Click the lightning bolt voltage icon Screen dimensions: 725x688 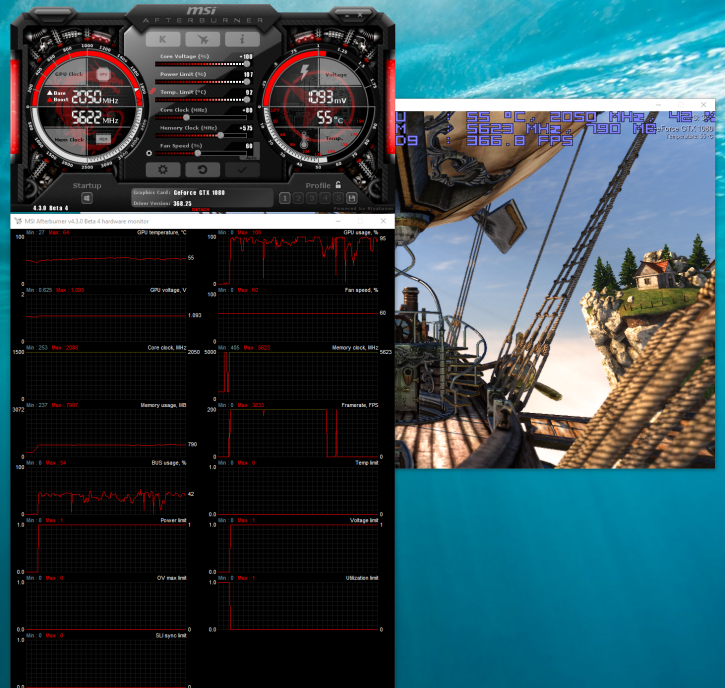(304, 73)
